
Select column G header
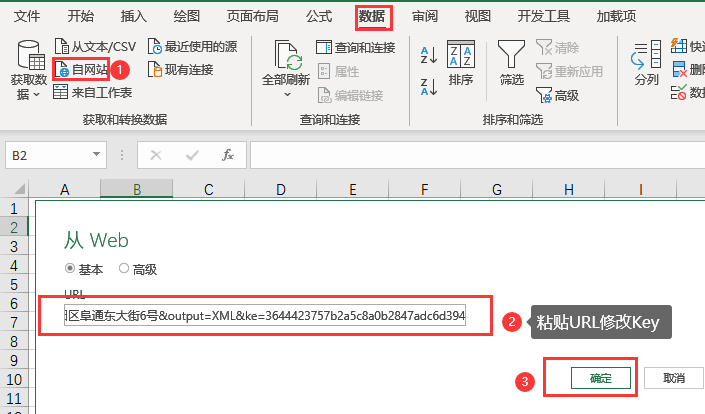pyautogui.click(x=496, y=189)
